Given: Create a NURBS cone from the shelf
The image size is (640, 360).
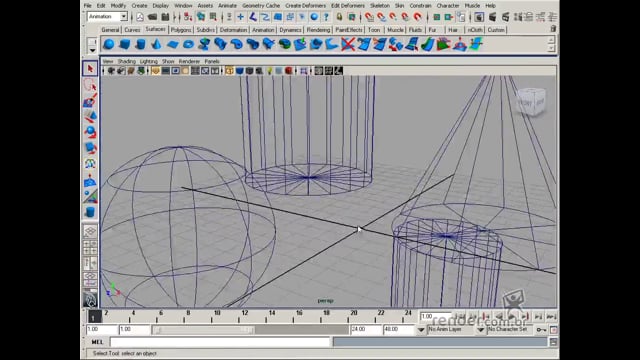Looking at the screenshot, I should click(x=156, y=44).
